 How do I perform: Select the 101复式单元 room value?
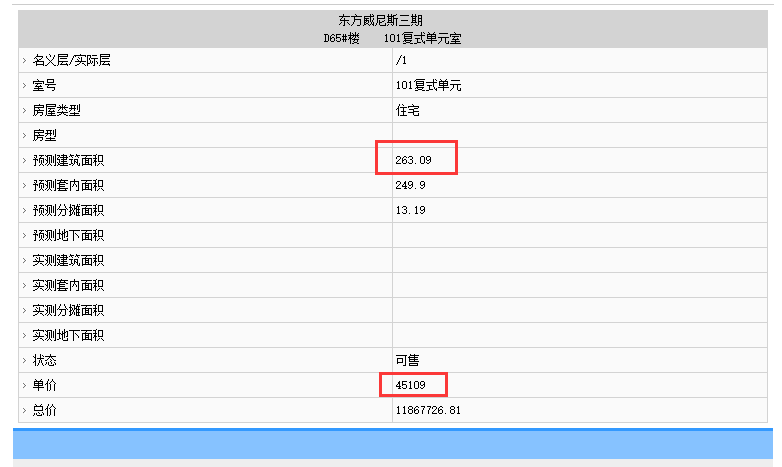[428, 85]
